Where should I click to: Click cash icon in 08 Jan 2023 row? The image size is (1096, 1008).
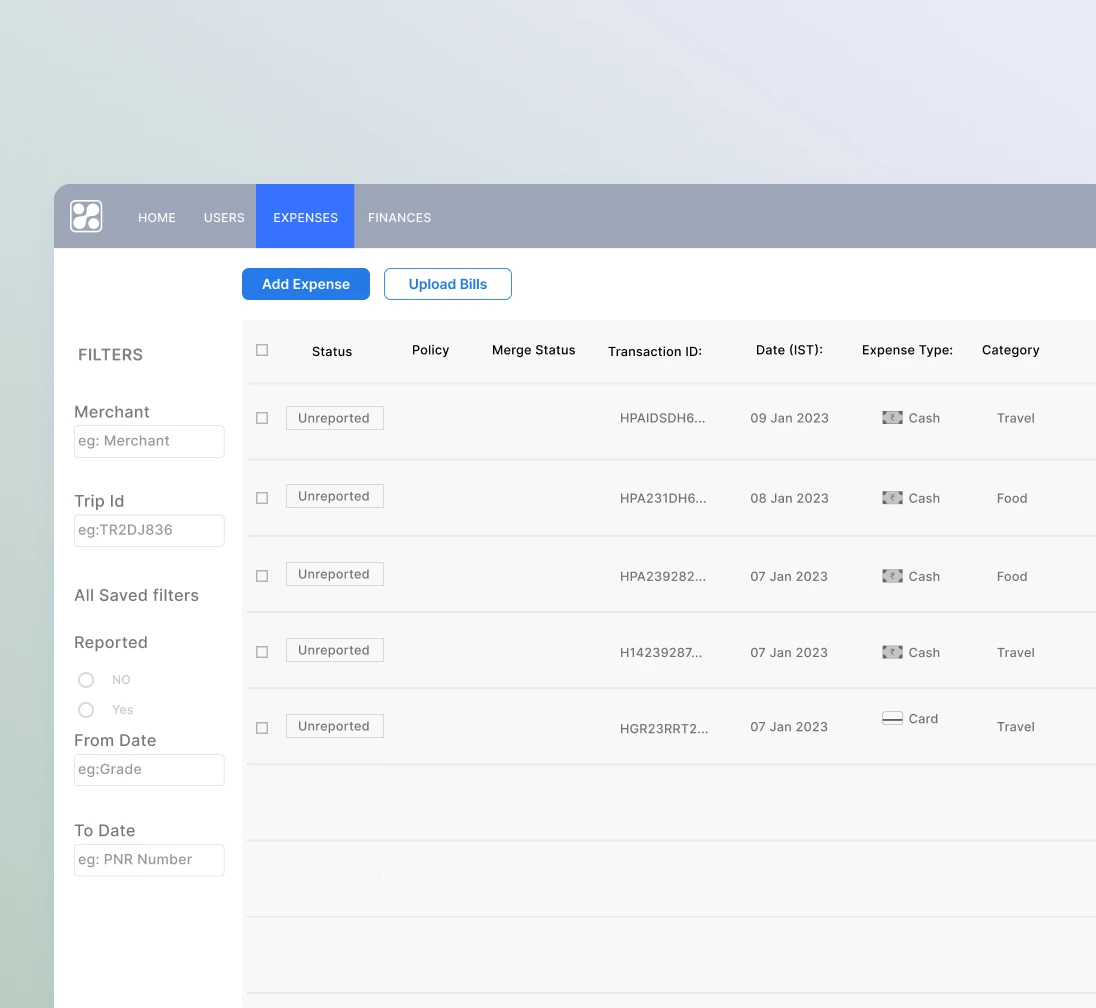coord(892,498)
